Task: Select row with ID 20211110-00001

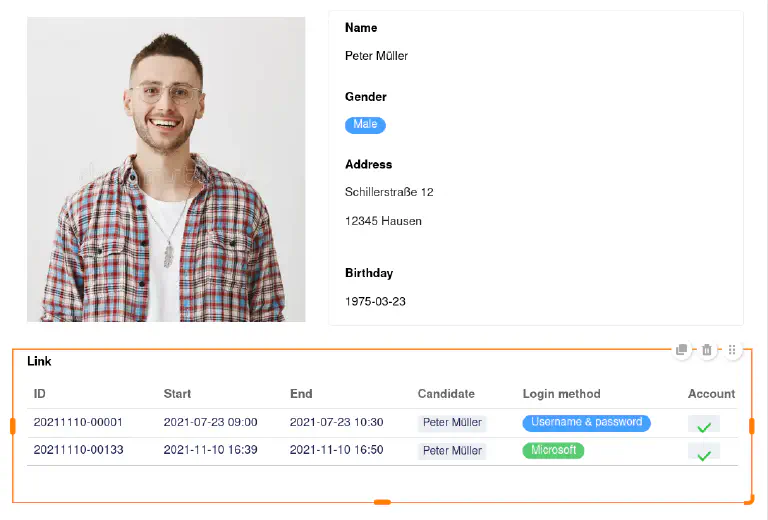Action: [78, 423]
